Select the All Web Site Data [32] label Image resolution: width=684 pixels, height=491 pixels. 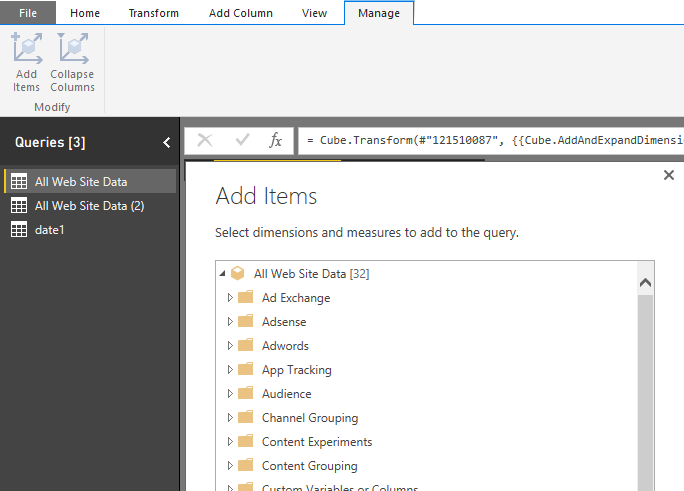click(x=311, y=274)
